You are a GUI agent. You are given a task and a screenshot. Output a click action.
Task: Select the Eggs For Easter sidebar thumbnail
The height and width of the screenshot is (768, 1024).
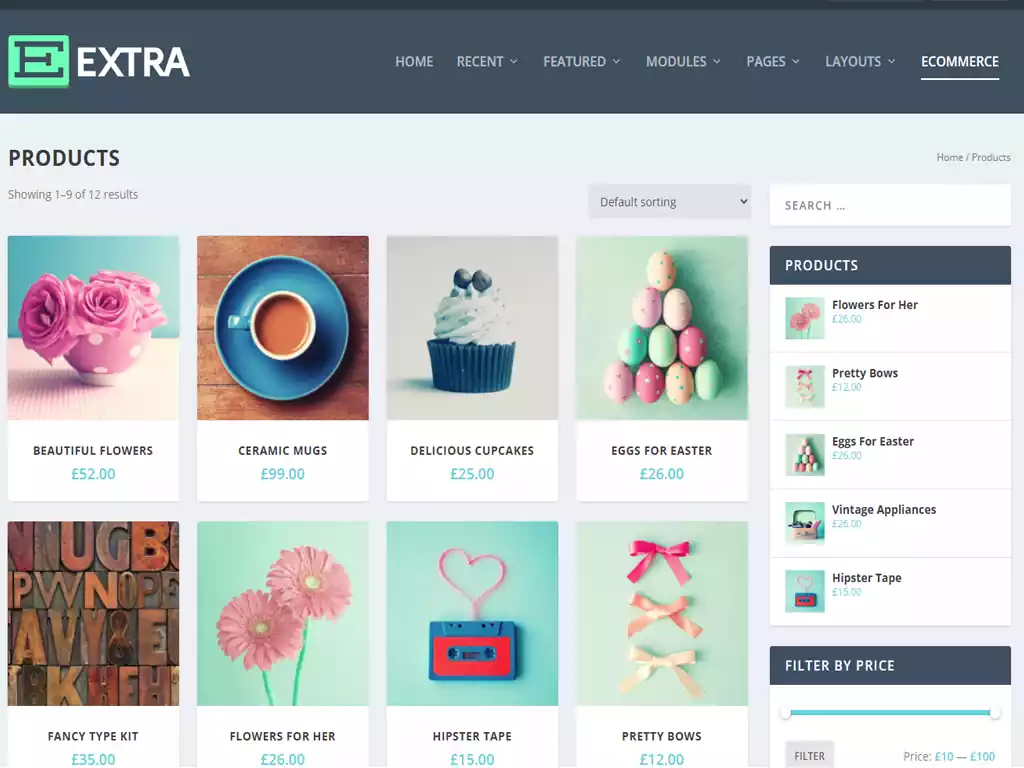805,454
